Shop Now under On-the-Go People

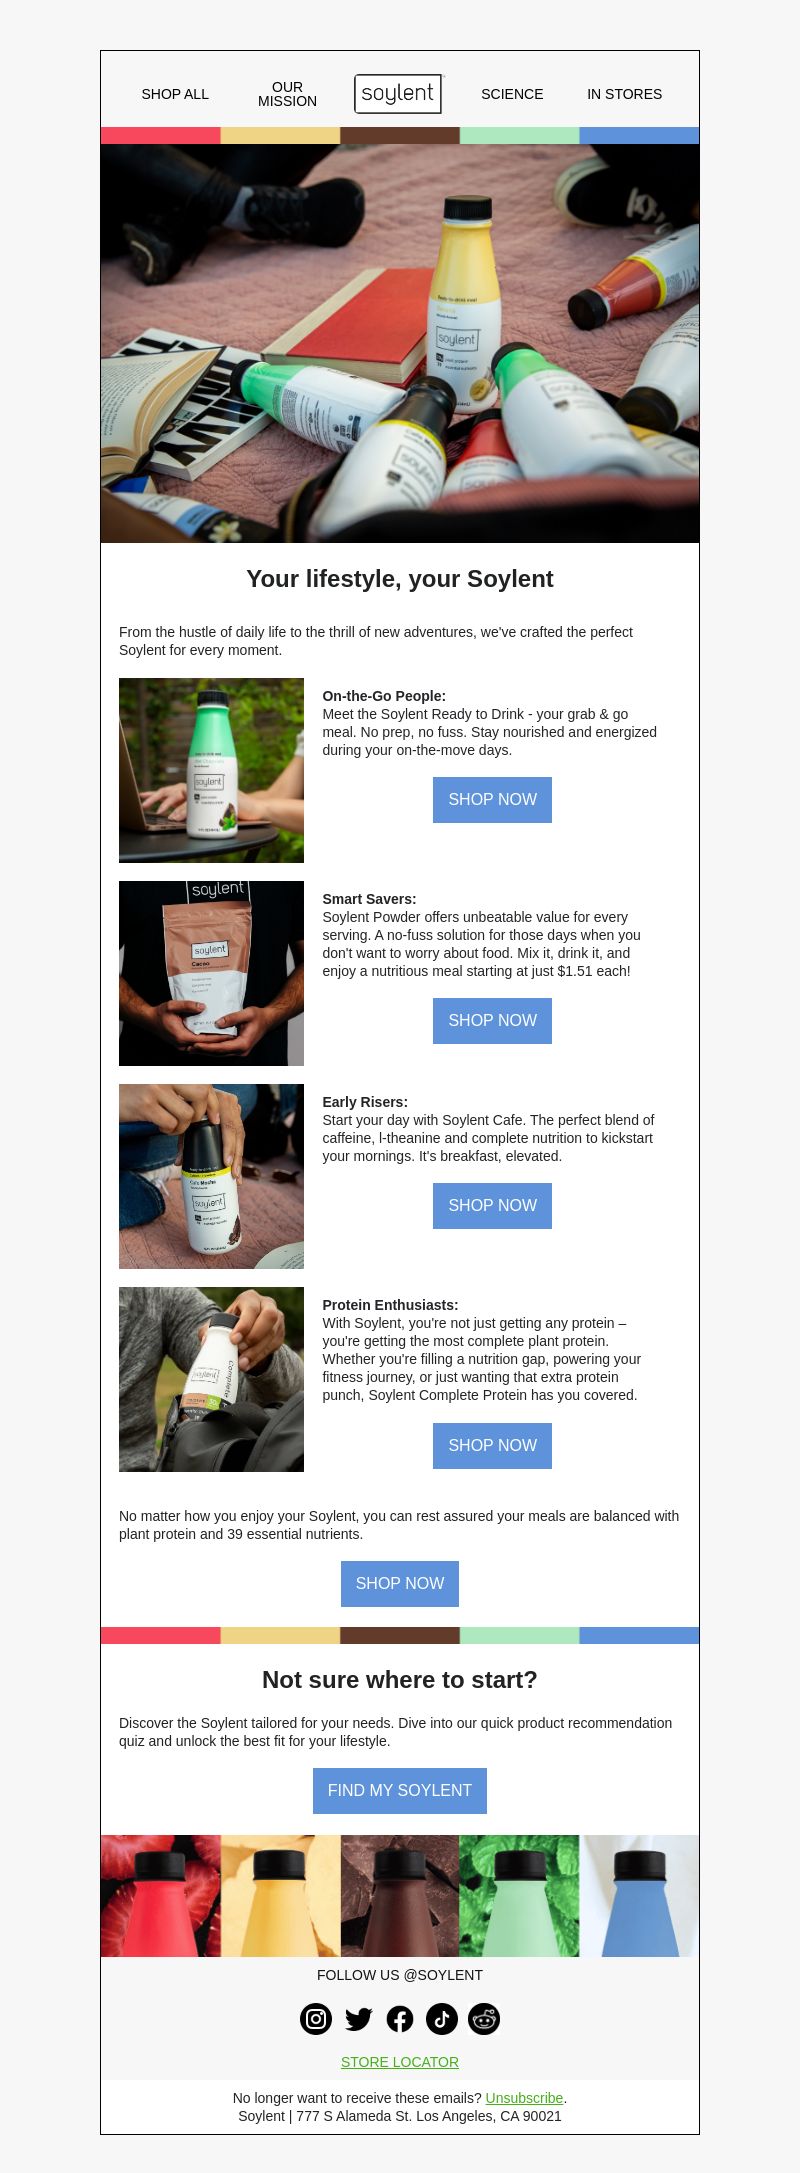[492, 800]
